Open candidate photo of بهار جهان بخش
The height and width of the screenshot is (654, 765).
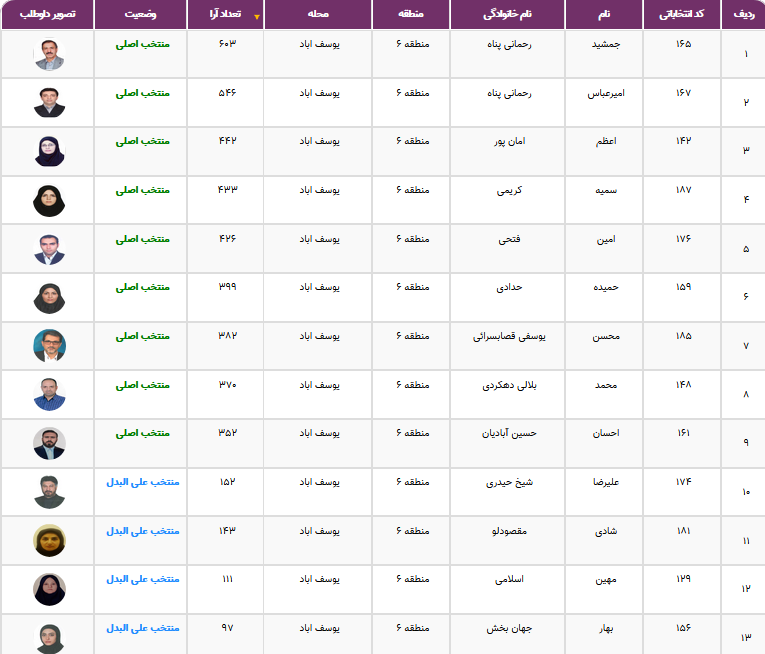coord(49,638)
